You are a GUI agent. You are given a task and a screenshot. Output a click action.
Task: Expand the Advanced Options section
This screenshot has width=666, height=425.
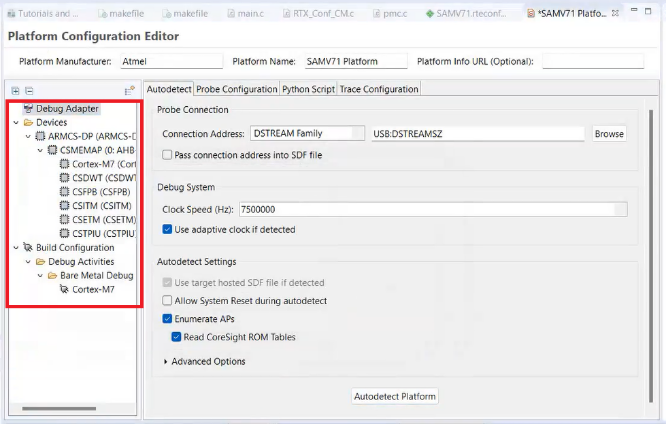click(166, 361)
